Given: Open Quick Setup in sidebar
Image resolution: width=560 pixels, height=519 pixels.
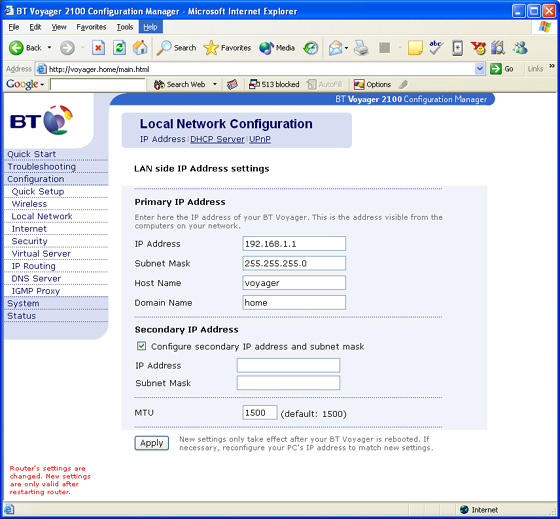Looking at the screenshot, I should pos(38,191).
